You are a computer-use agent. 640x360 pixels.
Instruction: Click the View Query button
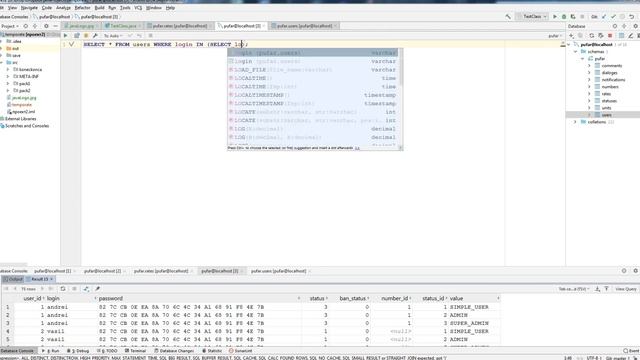coord(625,289)
